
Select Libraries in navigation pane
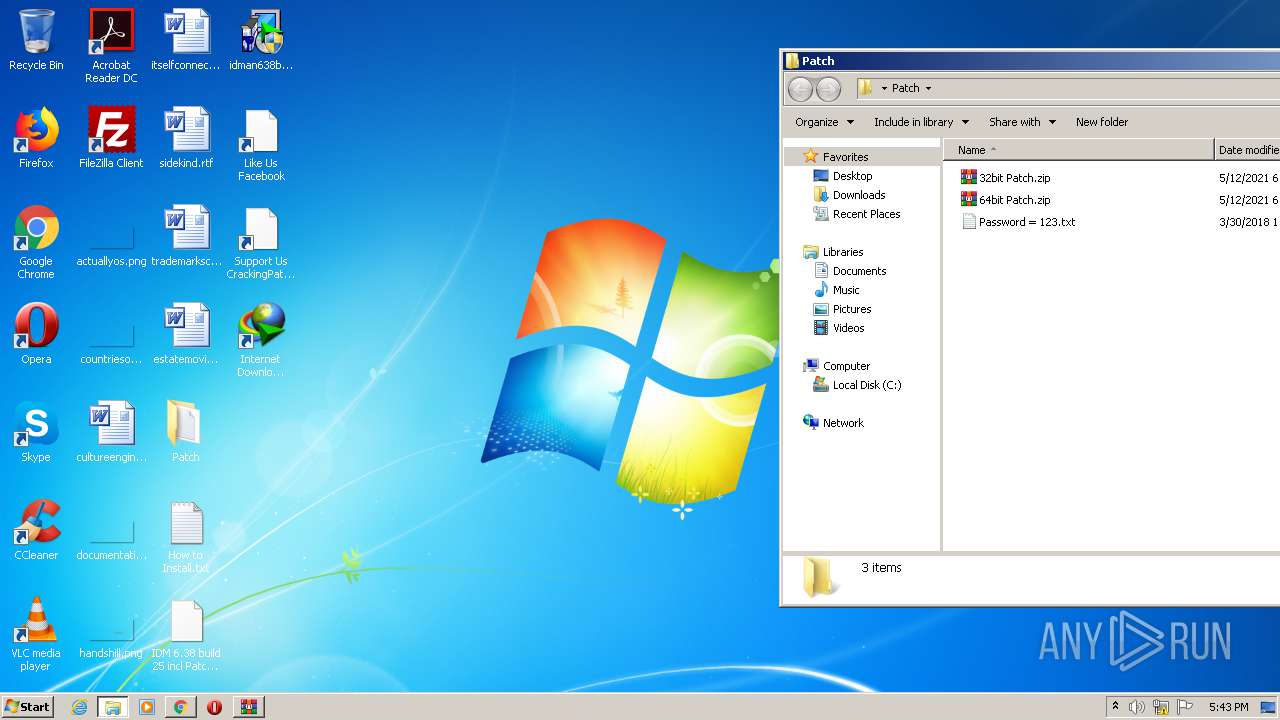833,252
